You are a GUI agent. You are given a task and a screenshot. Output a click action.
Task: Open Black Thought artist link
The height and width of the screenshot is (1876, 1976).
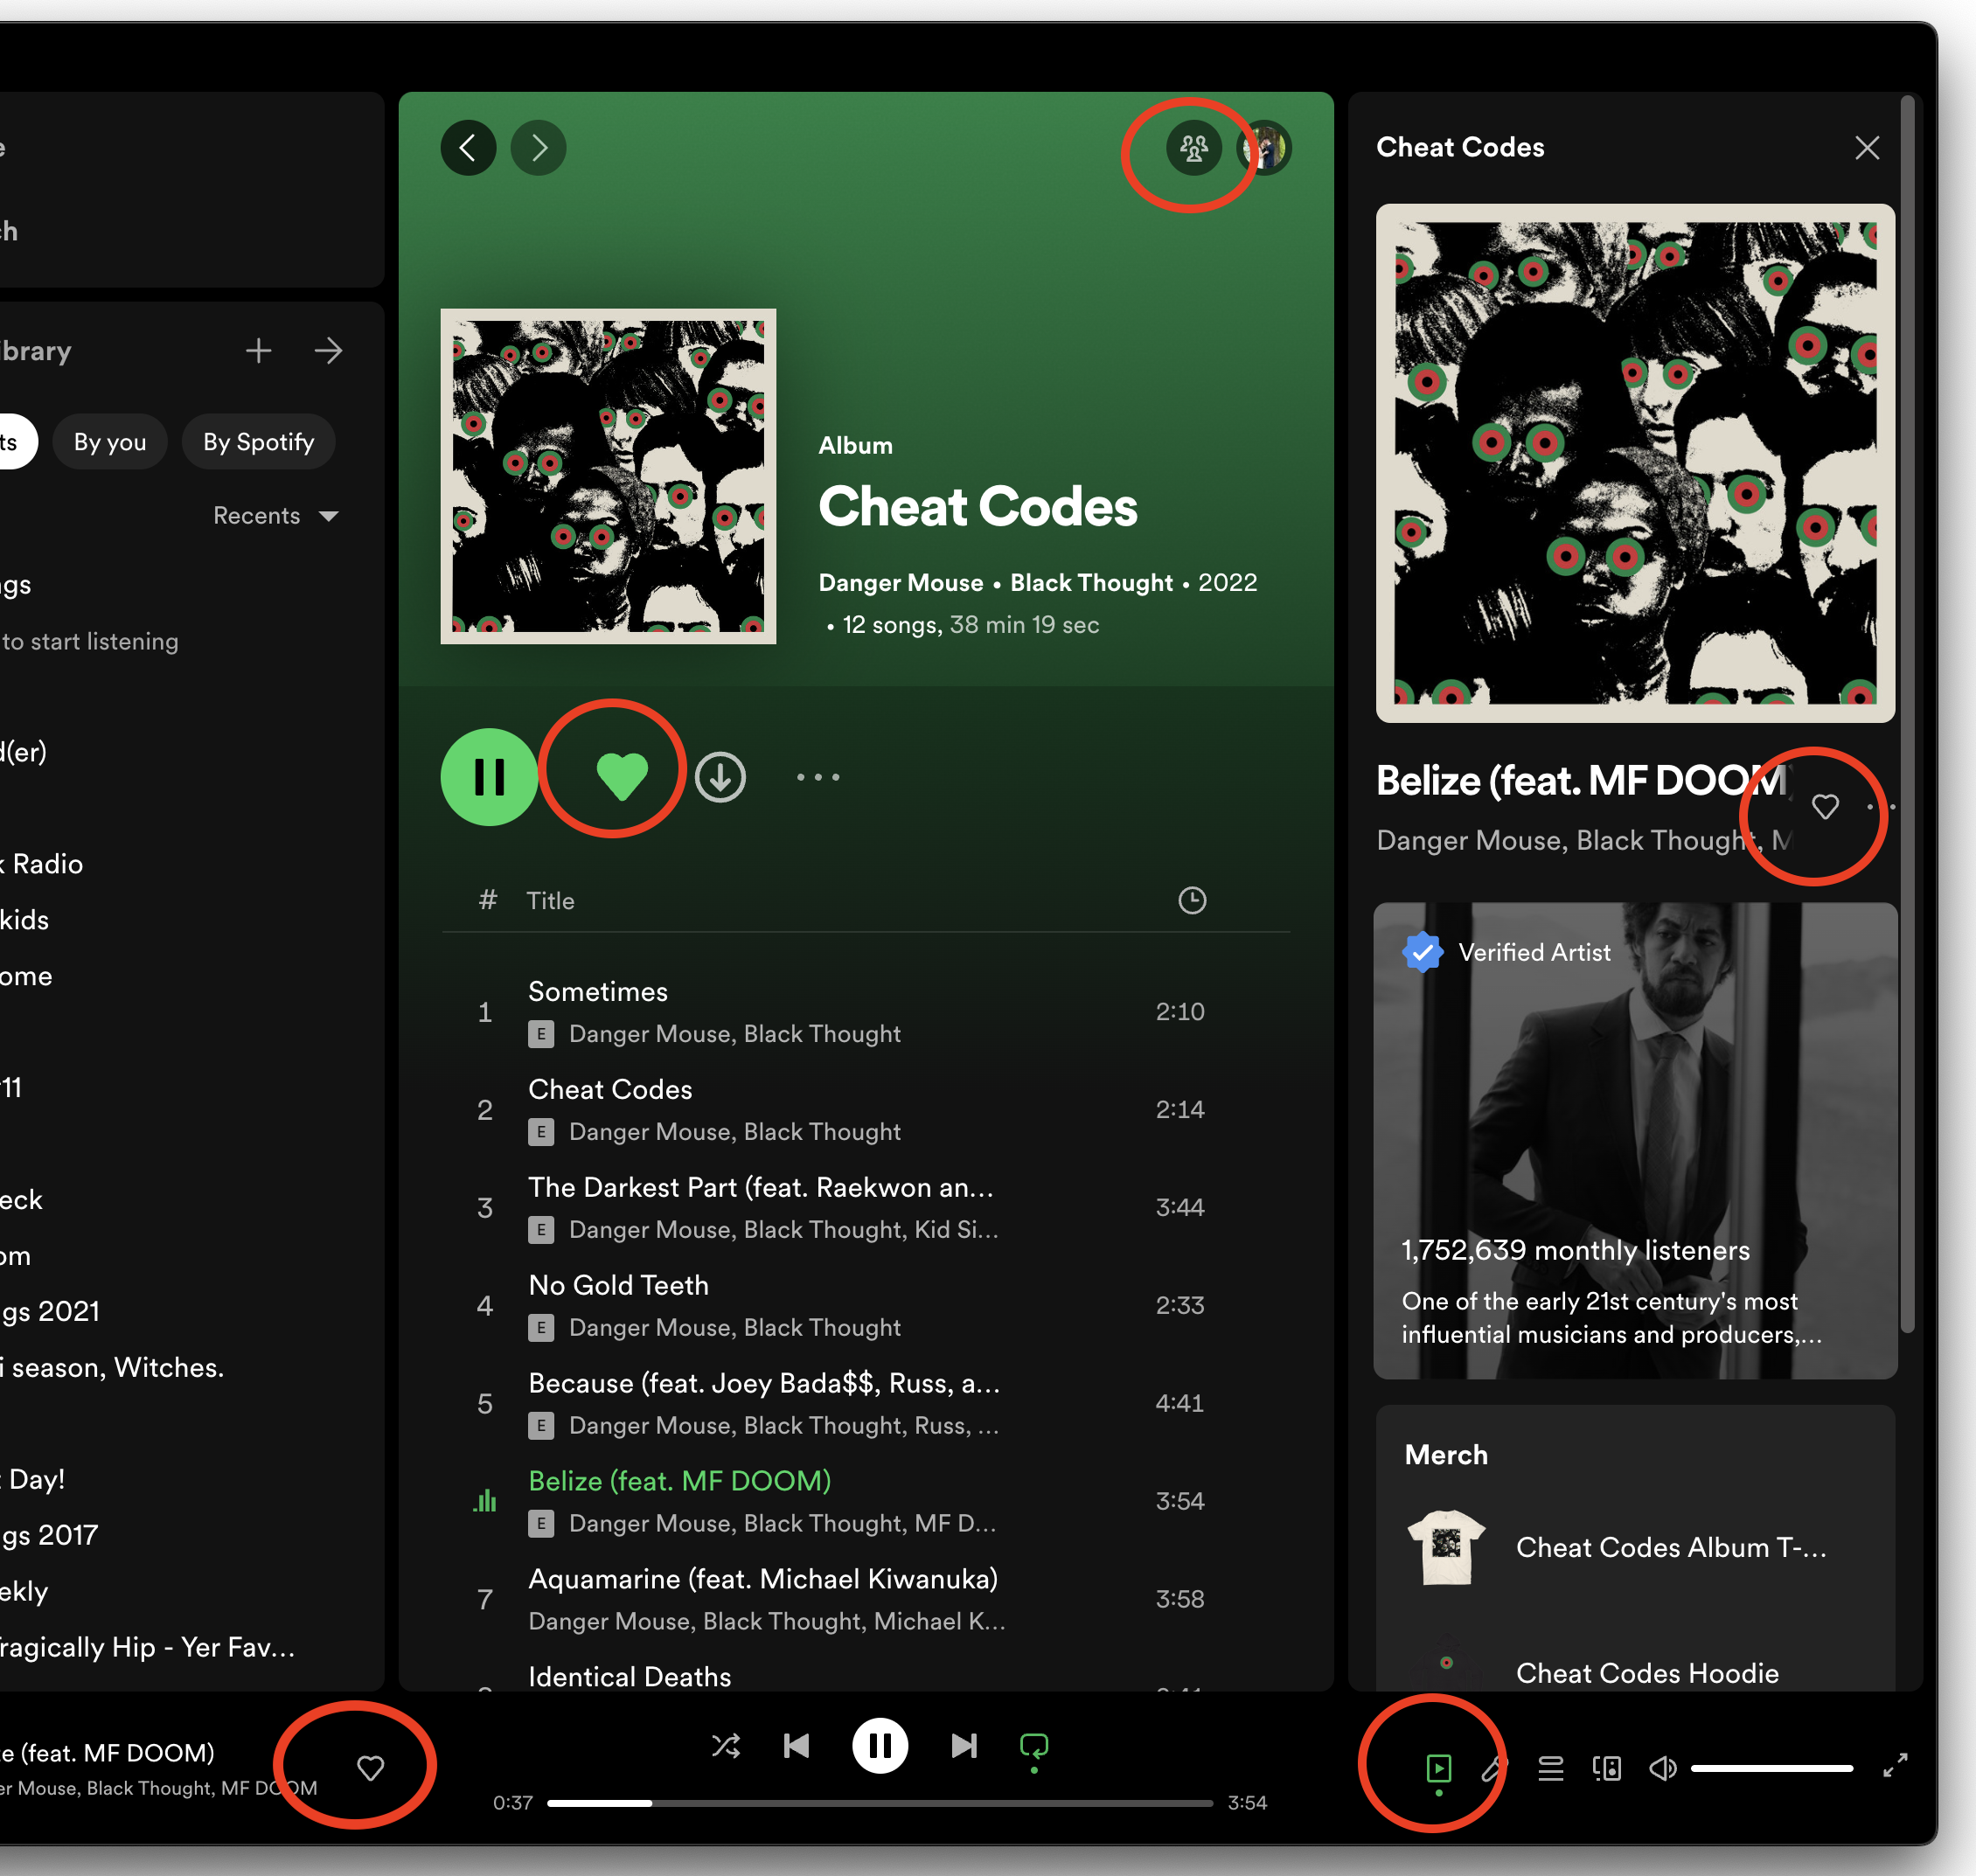pyautogui.click(x=1091, y=583)
